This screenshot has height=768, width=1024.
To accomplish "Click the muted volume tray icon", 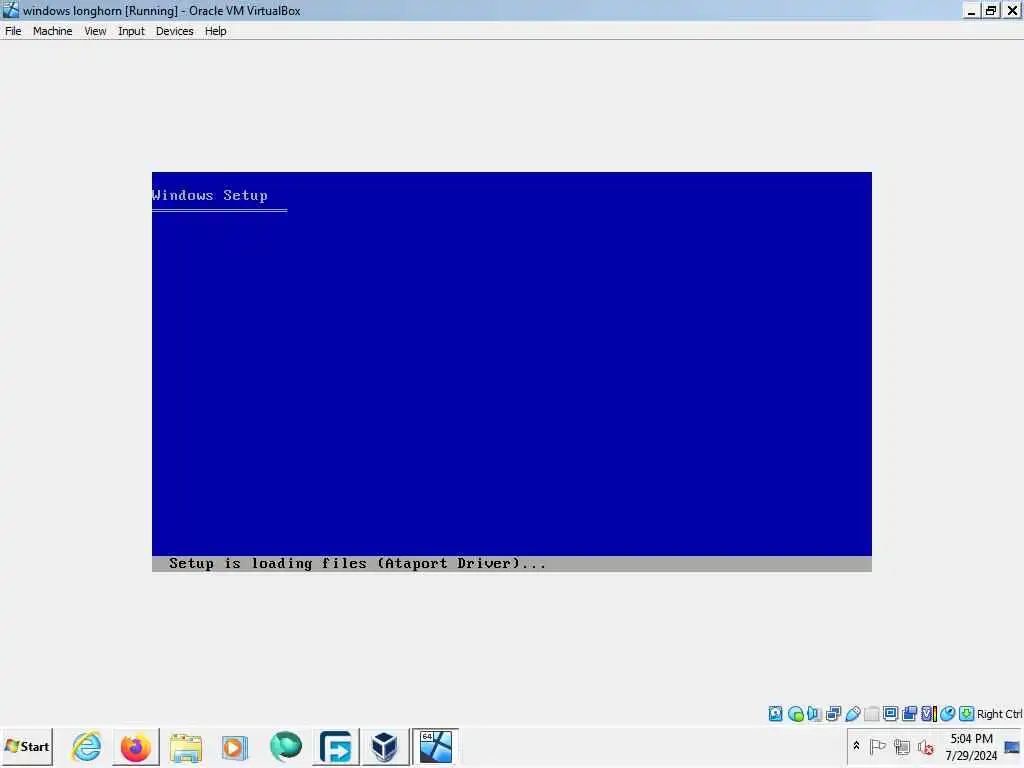I will (925, 746).
